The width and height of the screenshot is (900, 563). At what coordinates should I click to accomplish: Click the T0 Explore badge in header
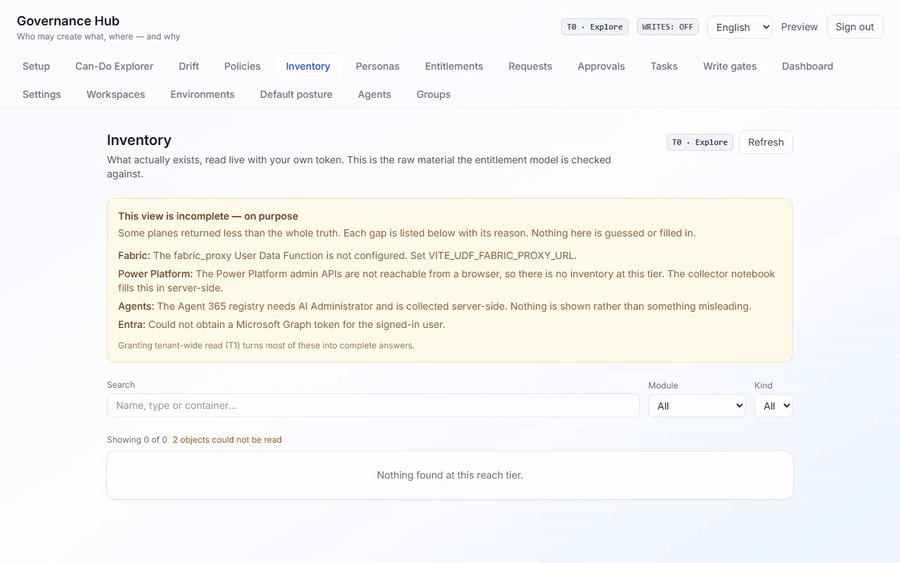pos(595,27)
